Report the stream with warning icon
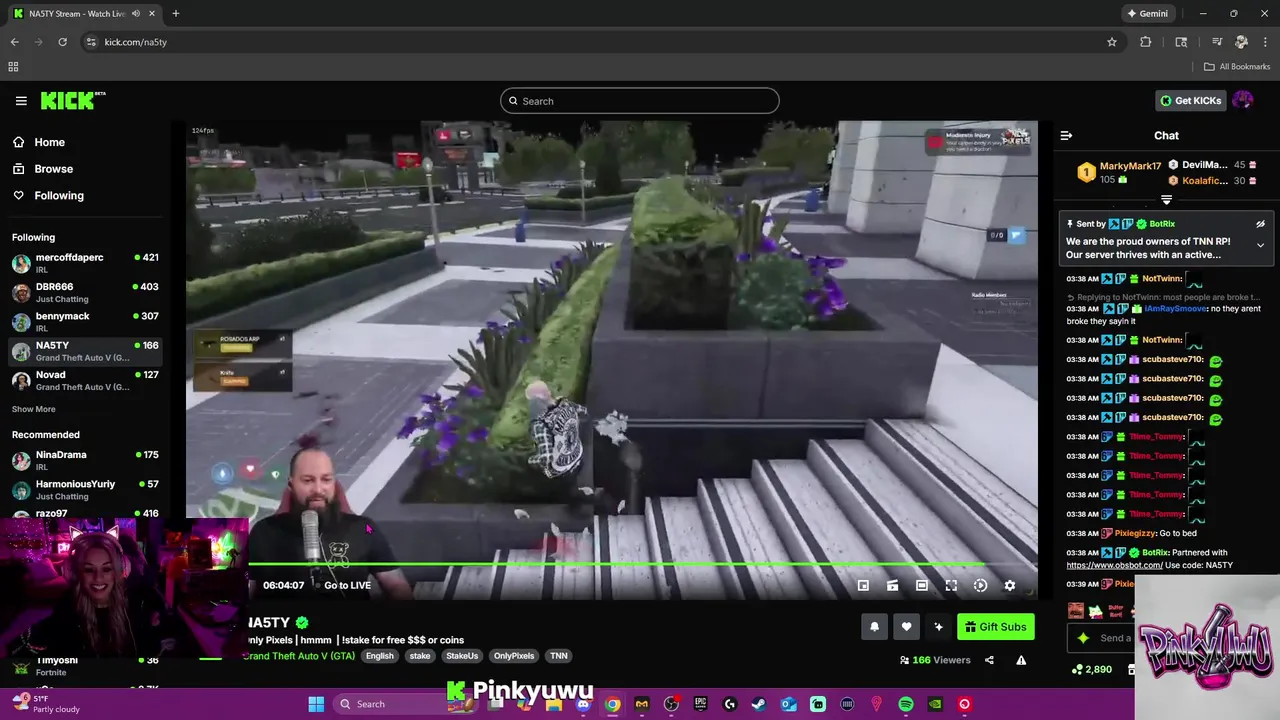1280x720 pixels. [1021, 660]
